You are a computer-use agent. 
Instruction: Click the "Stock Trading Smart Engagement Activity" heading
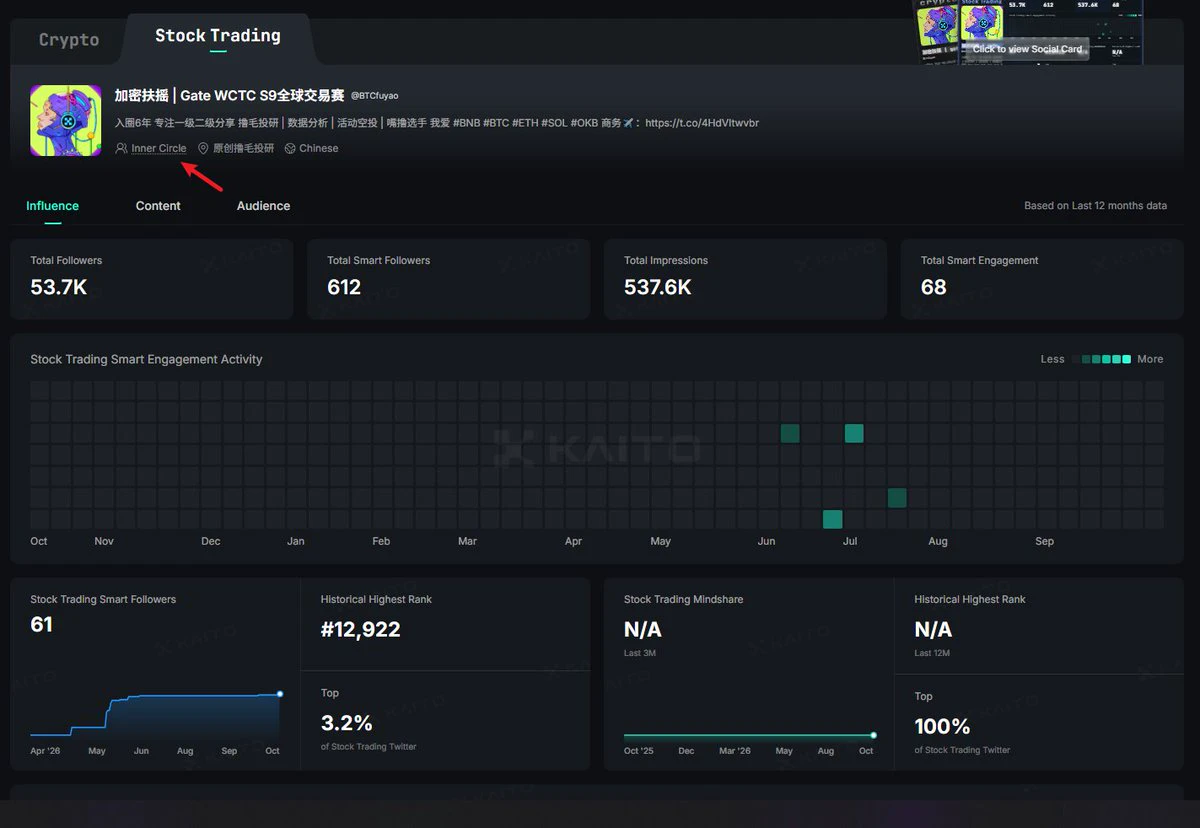146,359
